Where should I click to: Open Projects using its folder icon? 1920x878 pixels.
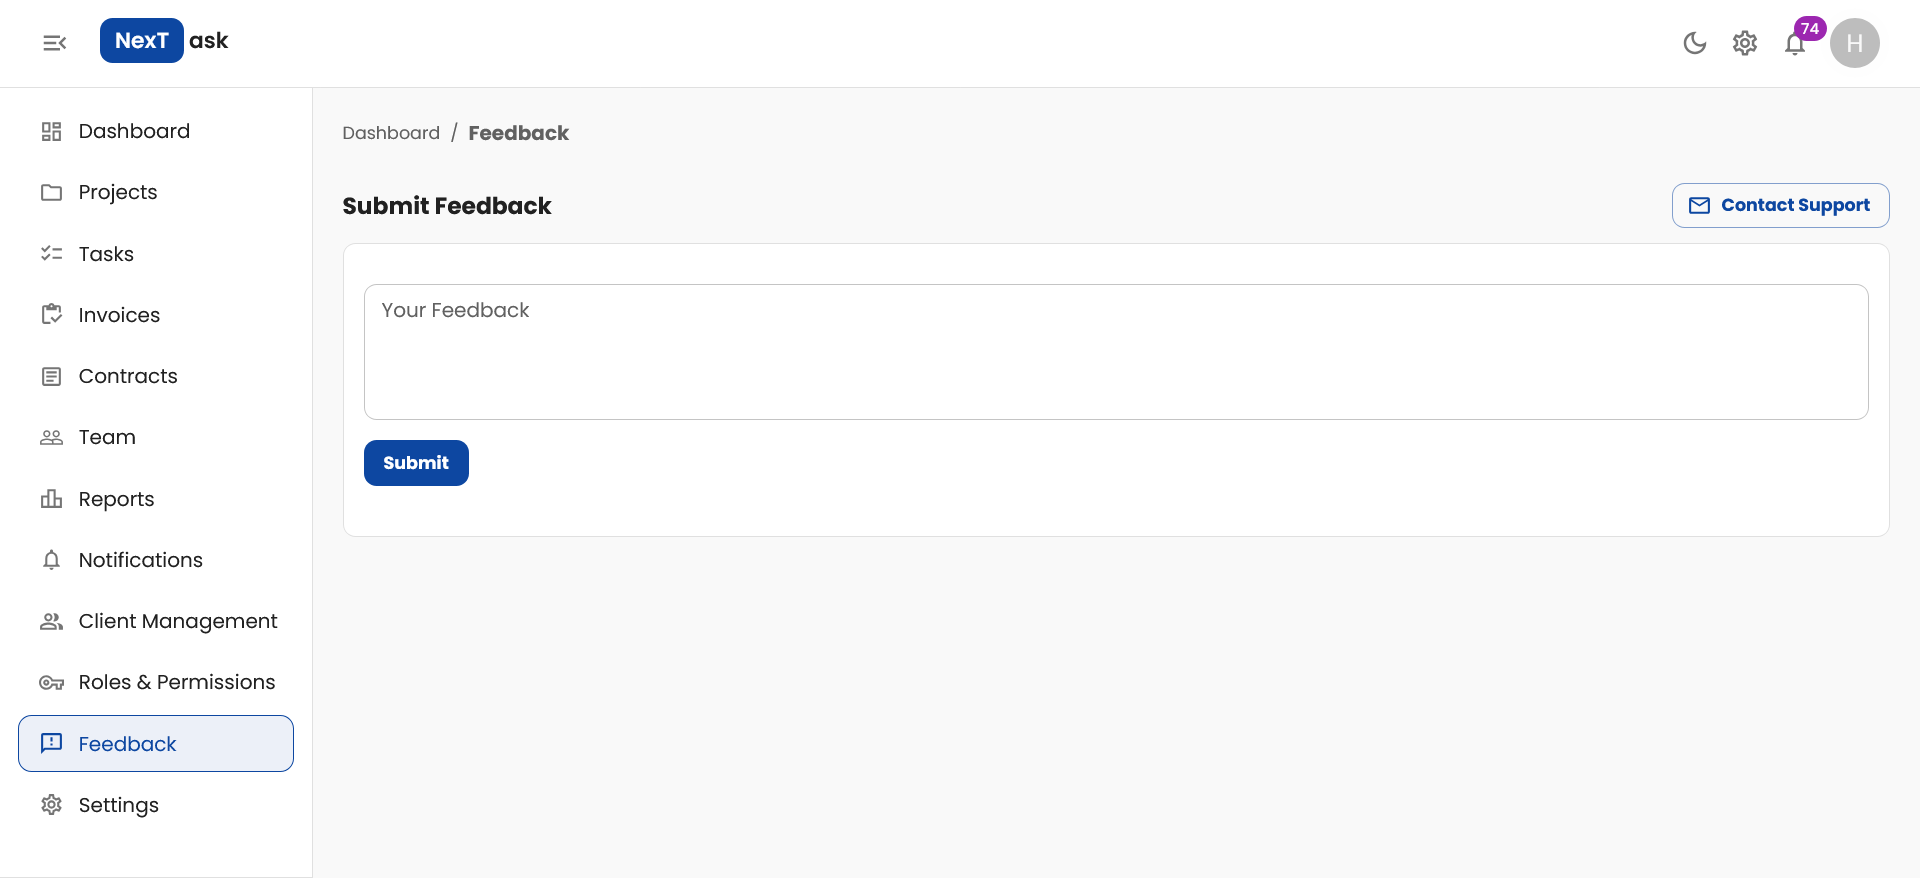pyautogui.click(x=52, y=192)
